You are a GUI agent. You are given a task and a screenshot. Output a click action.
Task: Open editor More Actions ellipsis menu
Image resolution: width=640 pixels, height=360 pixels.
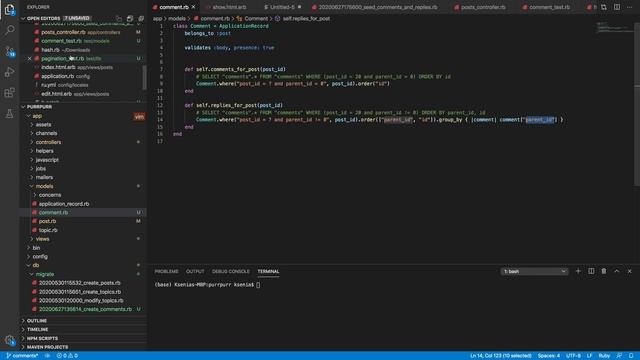tap(629, 7)
